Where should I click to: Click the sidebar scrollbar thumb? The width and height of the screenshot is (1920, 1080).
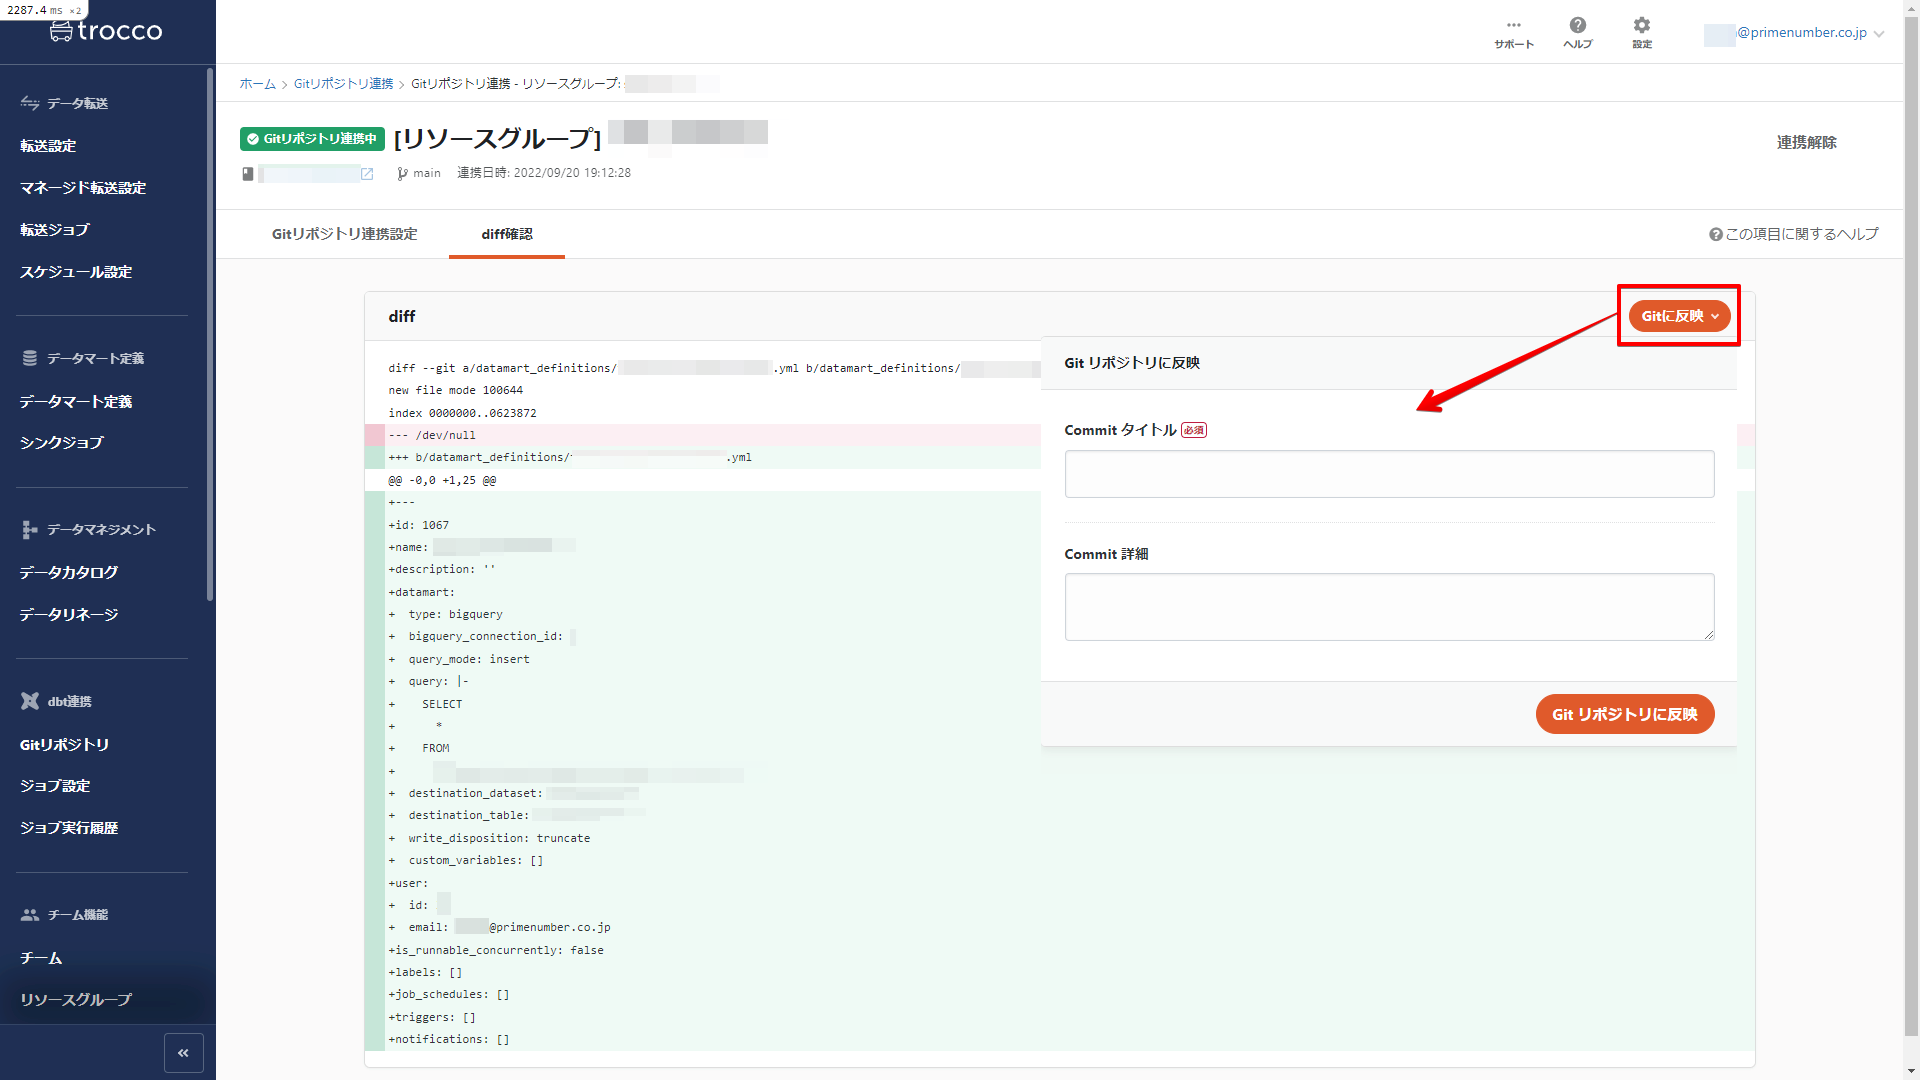pyautogui.click(x=210, y=335)
